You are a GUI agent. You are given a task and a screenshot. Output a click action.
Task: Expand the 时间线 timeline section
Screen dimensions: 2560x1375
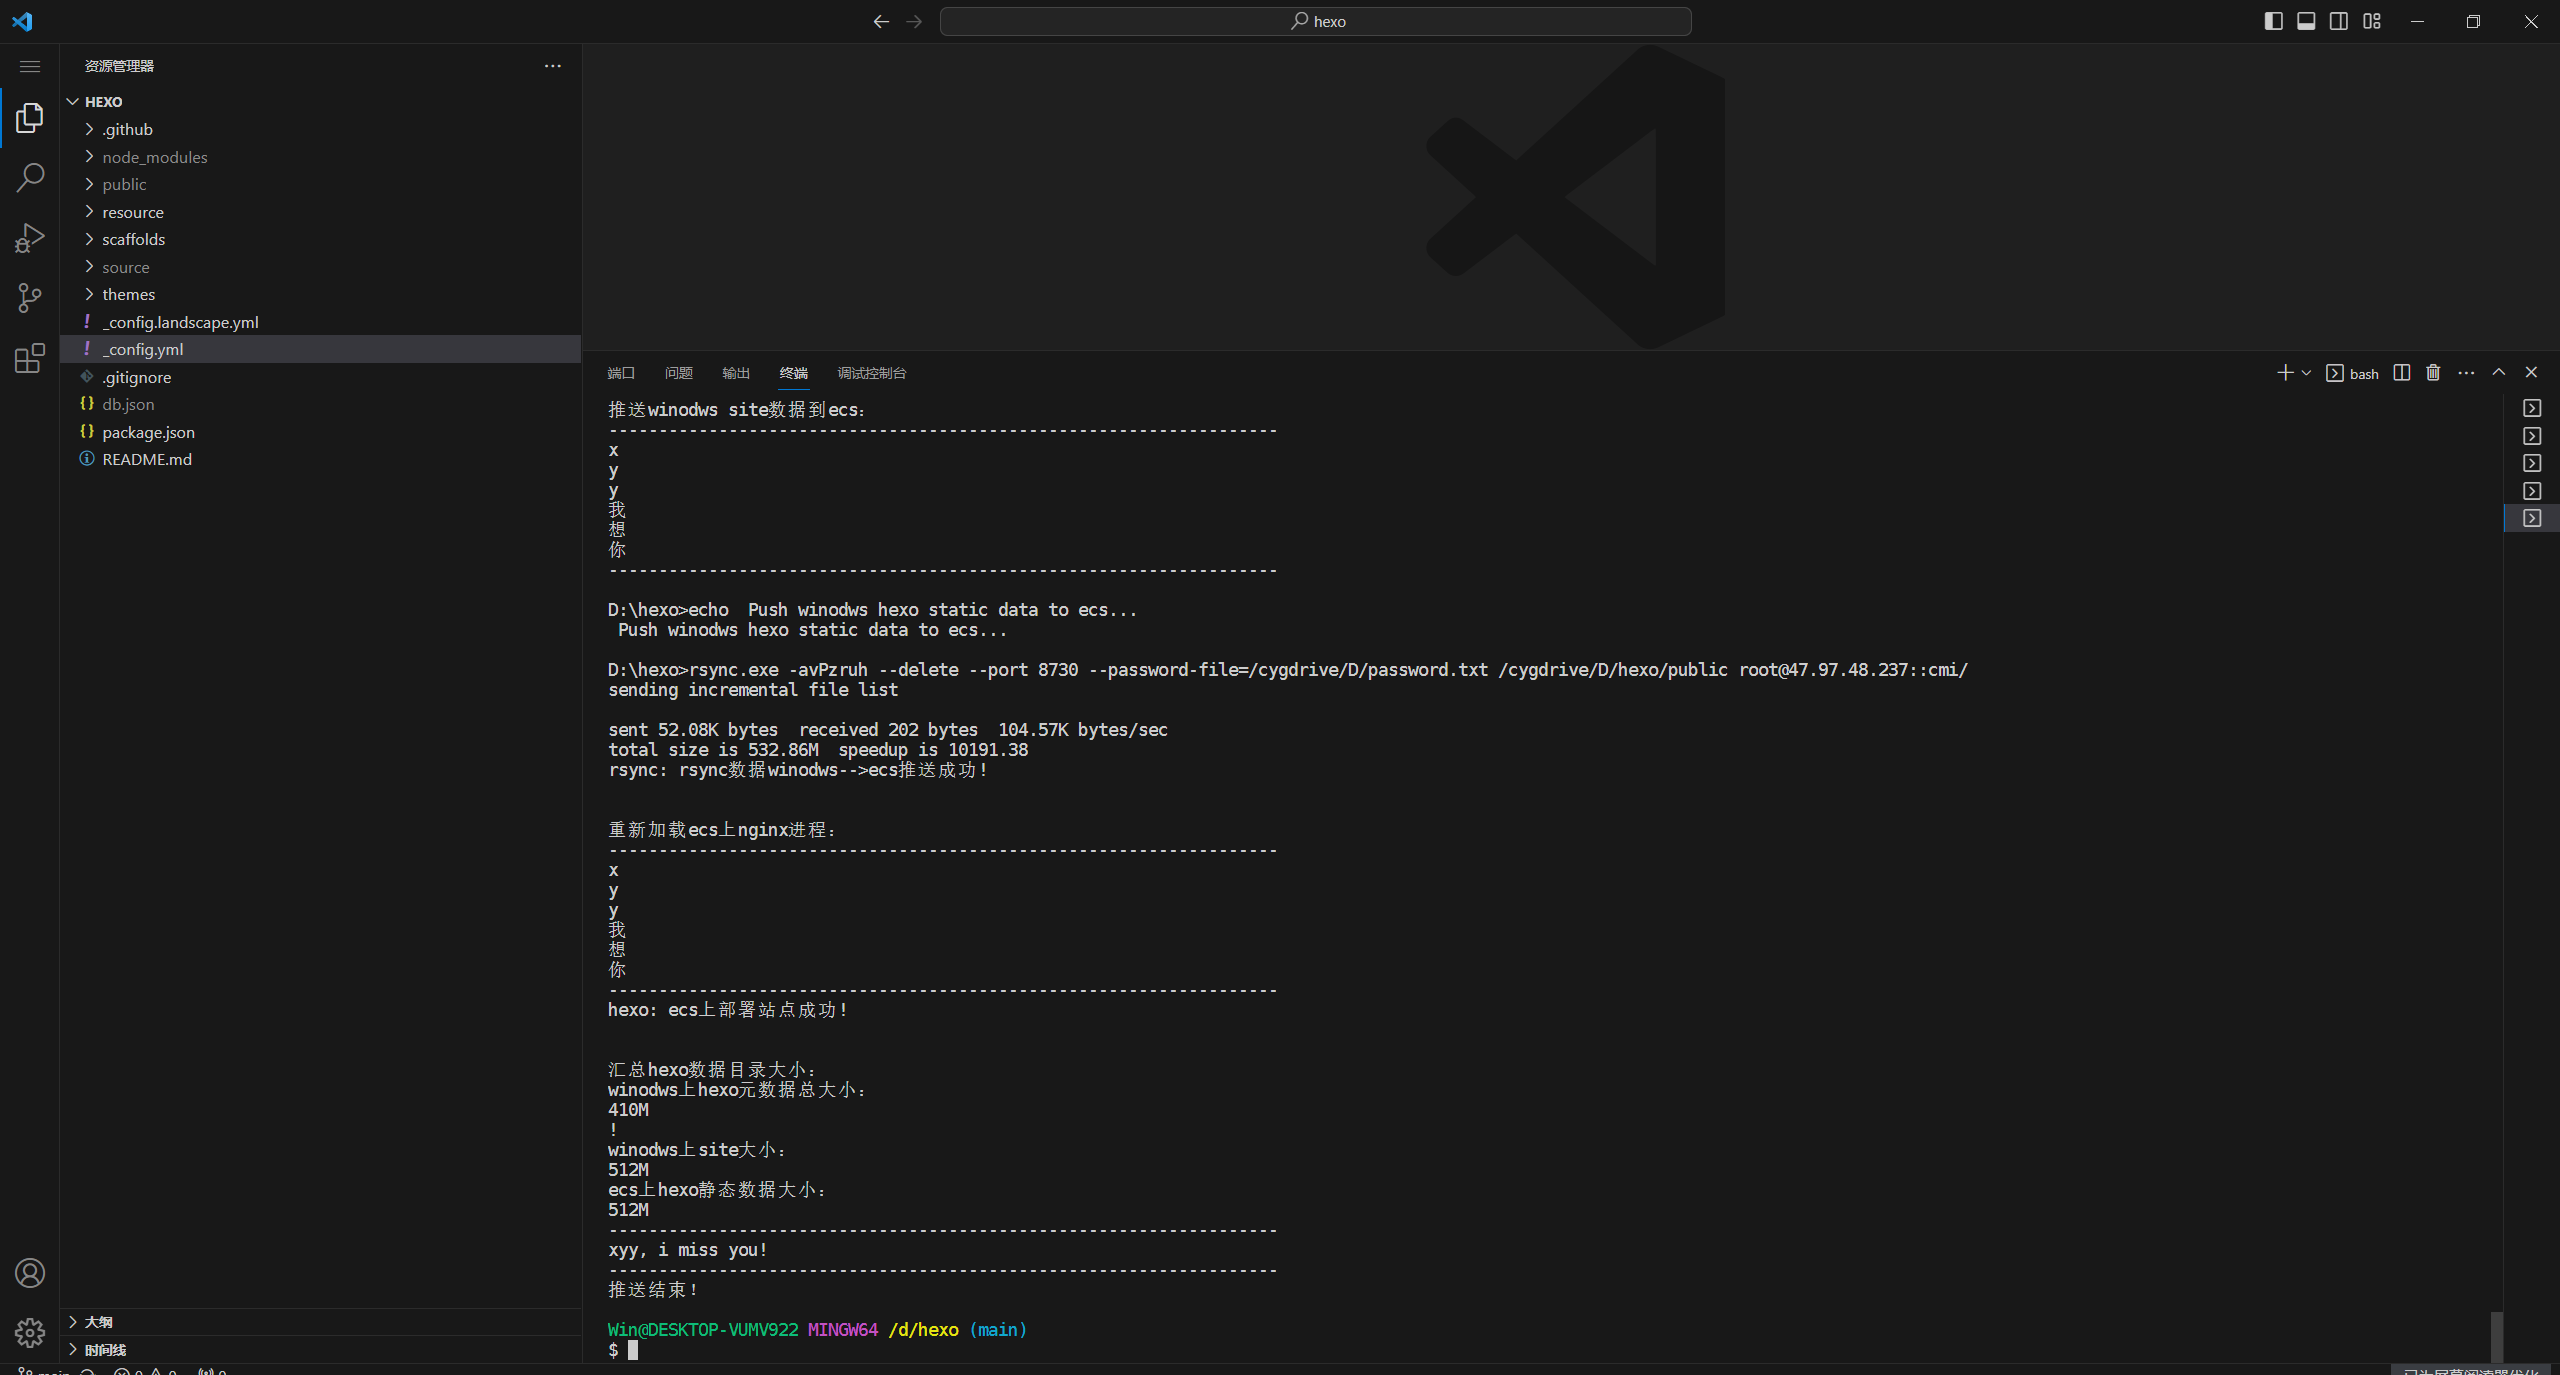[320, 1349]
